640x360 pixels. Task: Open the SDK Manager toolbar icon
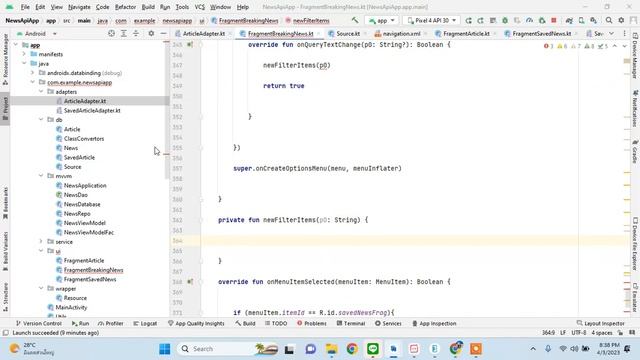pyautogui.click(x=593, y=20)
